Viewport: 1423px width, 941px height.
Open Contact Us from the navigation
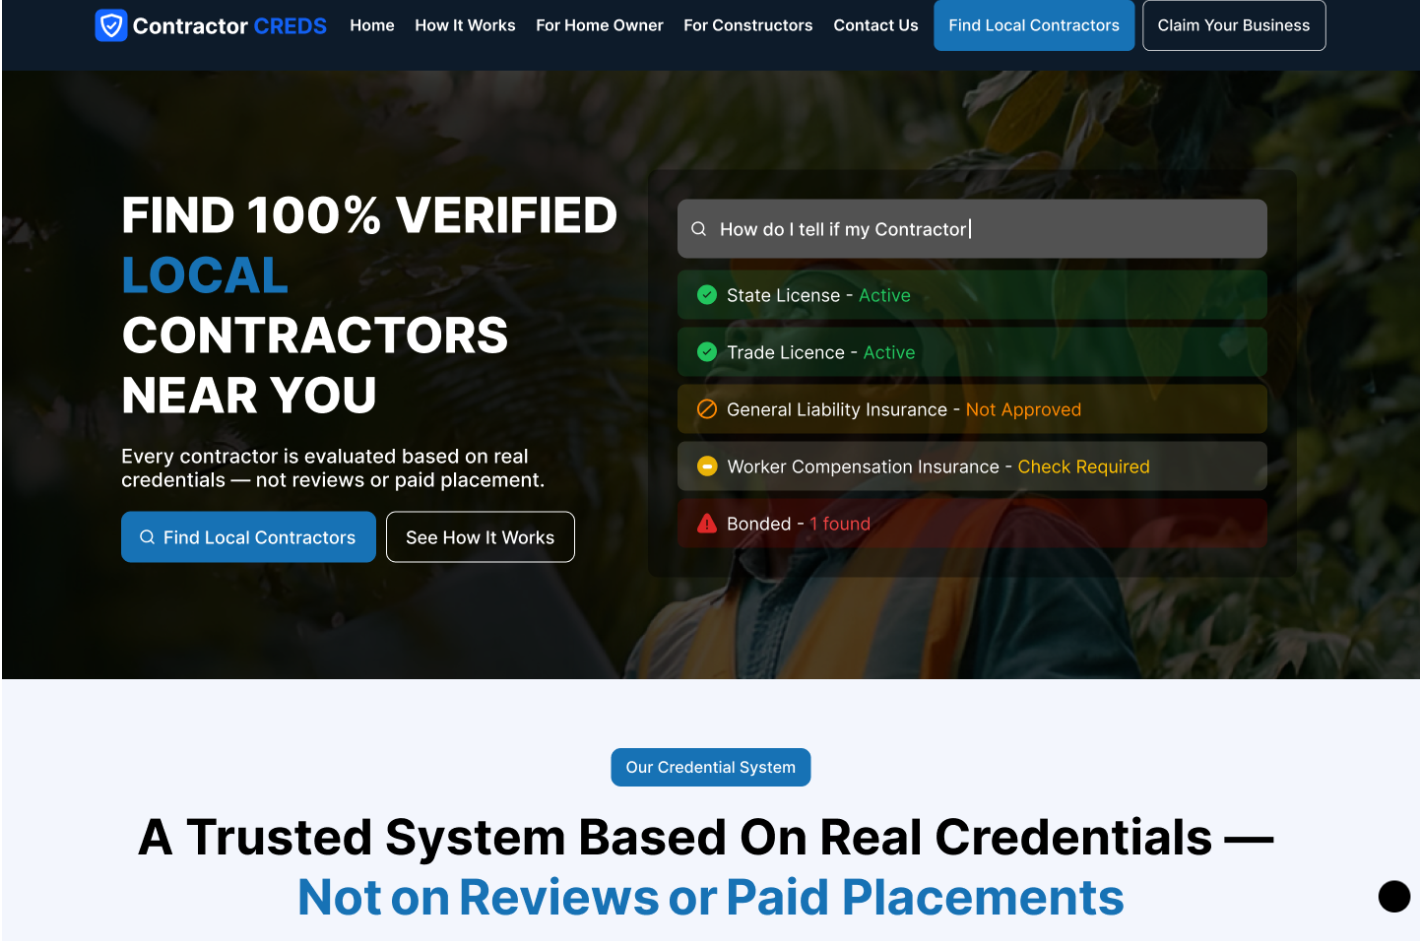click(875, 25)
